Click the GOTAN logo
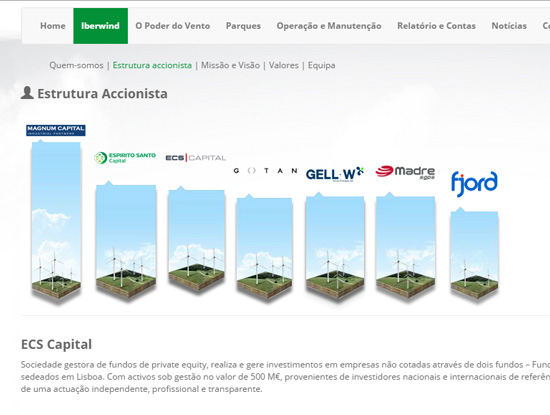Screen dimensions: 550x415 [265, 171]
